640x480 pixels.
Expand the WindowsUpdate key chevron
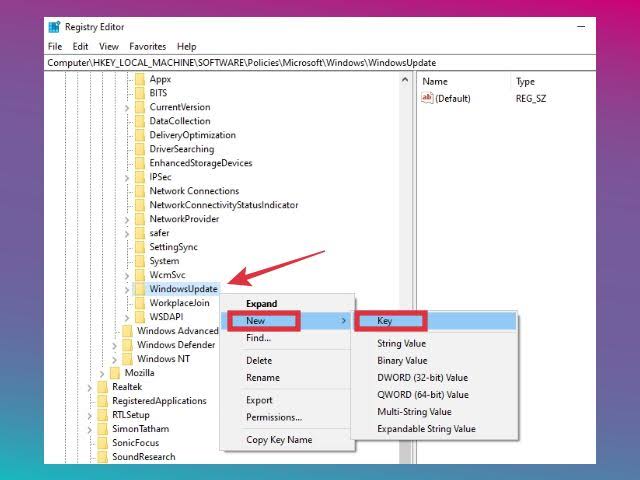click(127, 290)
